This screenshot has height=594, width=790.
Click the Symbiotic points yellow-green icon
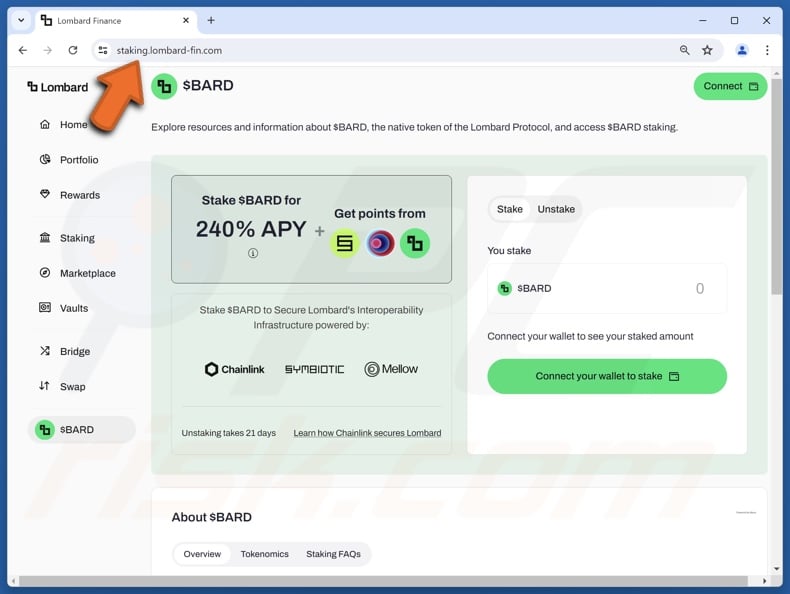pos(345,243)
